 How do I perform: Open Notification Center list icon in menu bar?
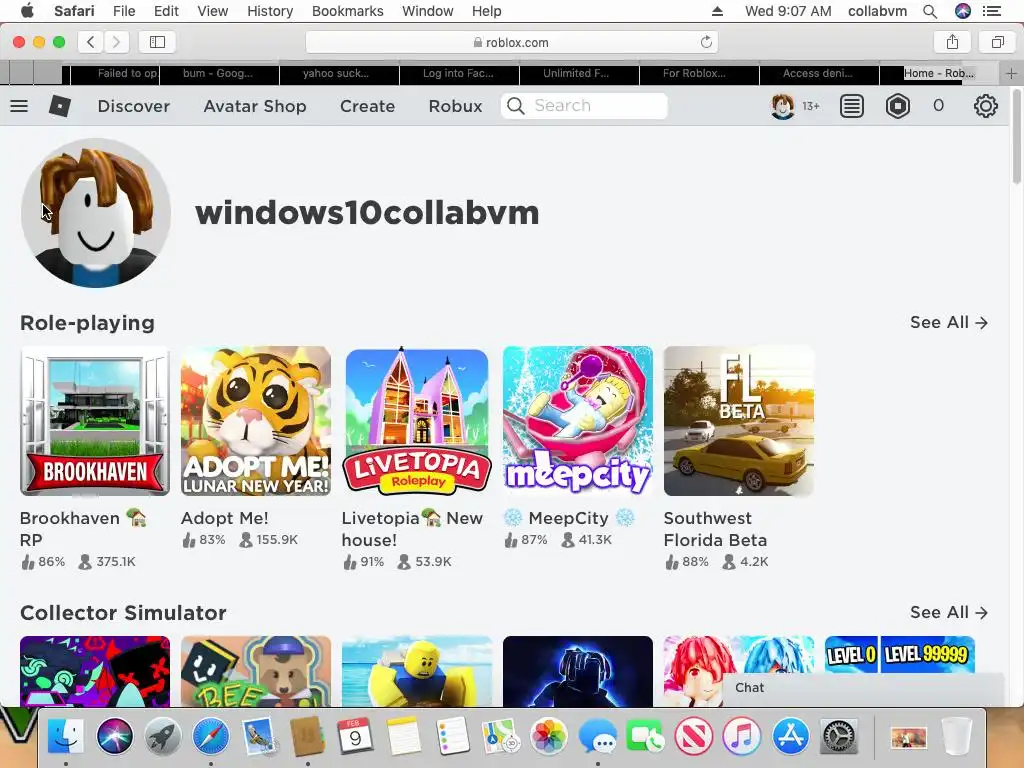(991, 11)
